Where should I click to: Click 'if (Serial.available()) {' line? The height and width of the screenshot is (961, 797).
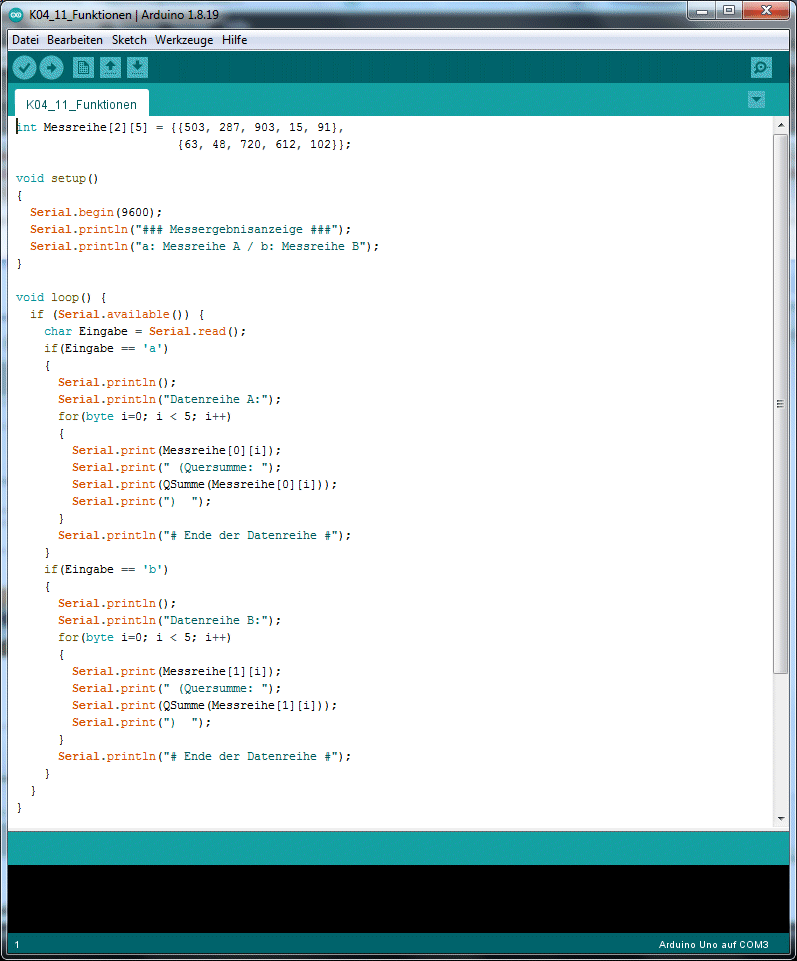(117, 314)
